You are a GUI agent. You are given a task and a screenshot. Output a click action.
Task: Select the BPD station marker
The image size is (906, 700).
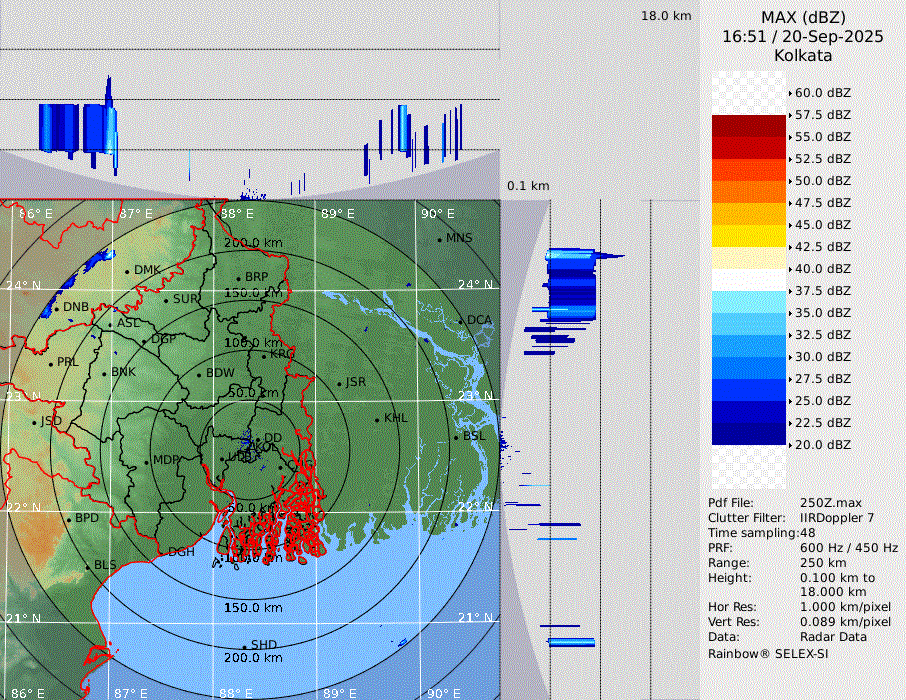(69, 519)
